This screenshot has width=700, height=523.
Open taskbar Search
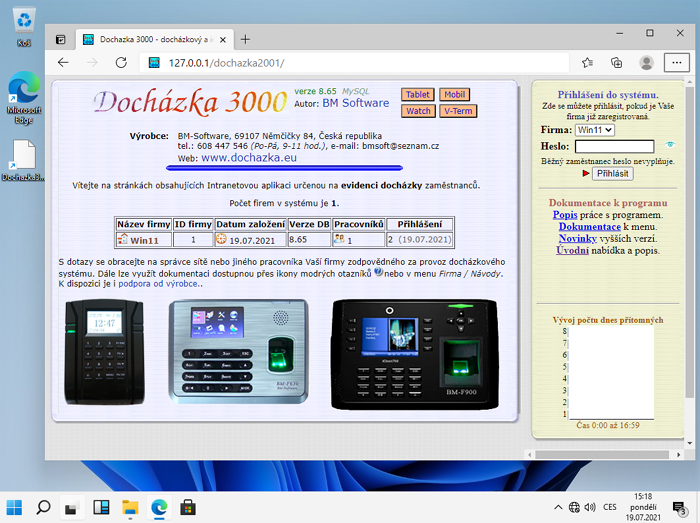coord(43,507)
